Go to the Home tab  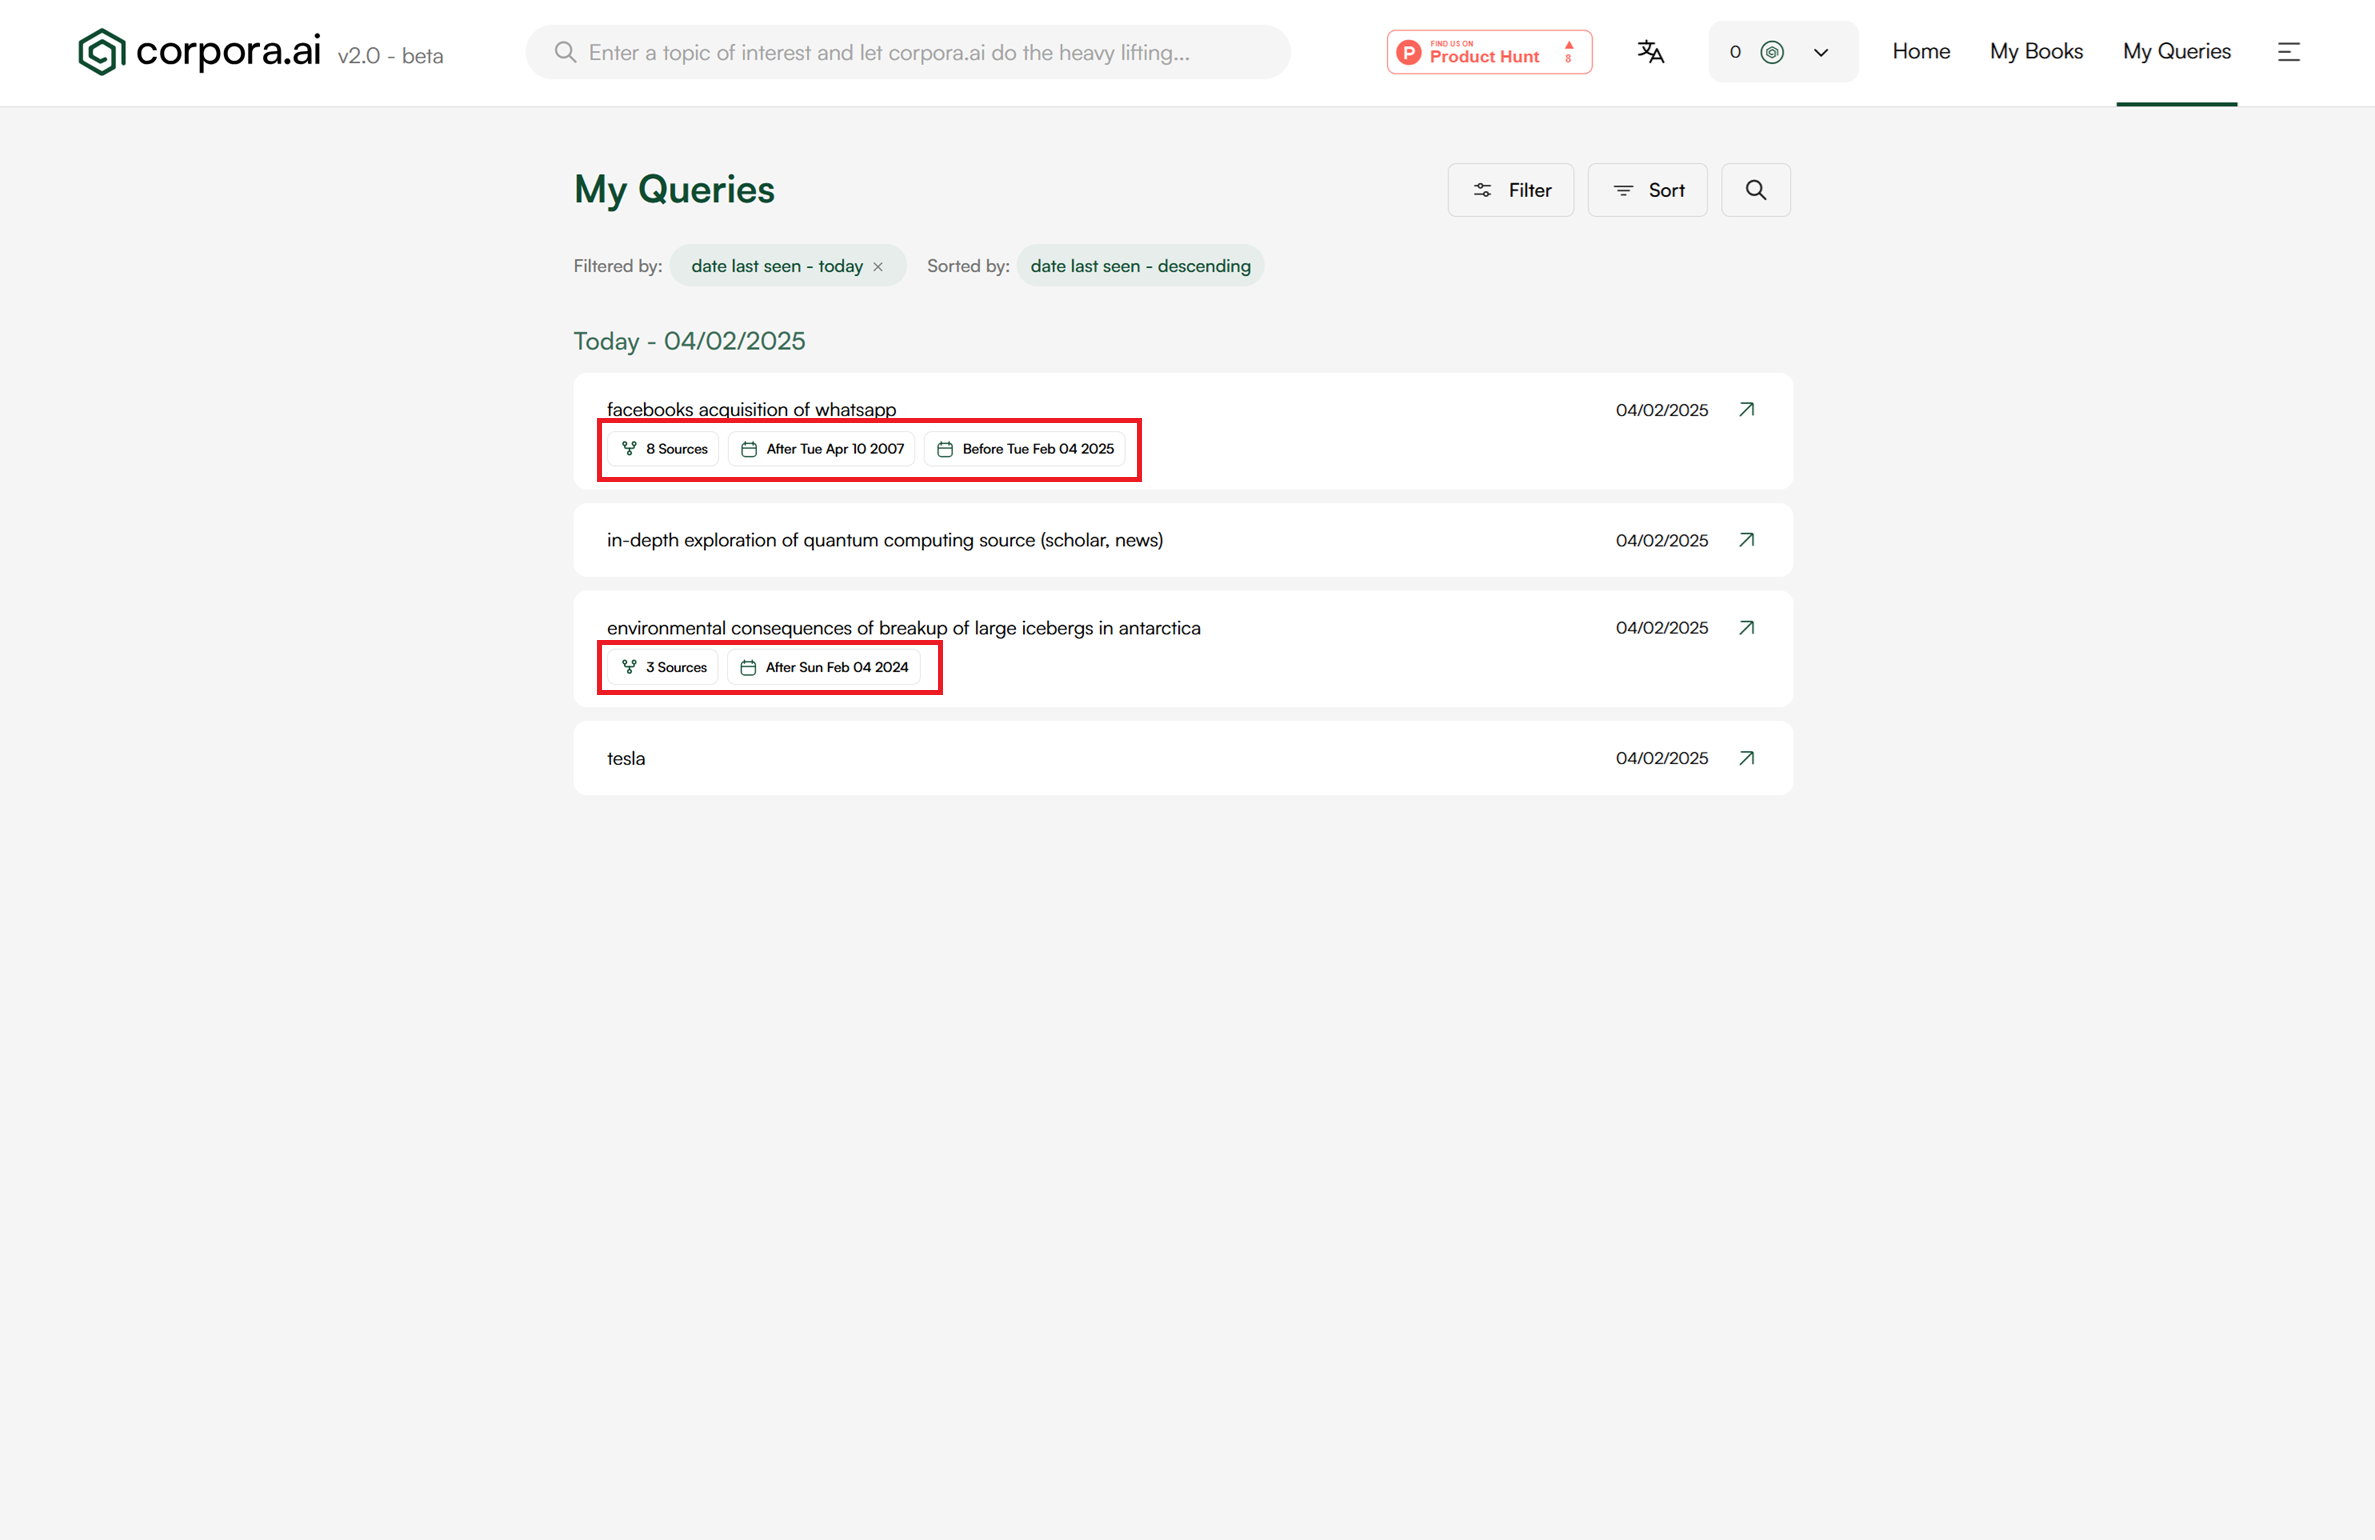[1920, 51]
